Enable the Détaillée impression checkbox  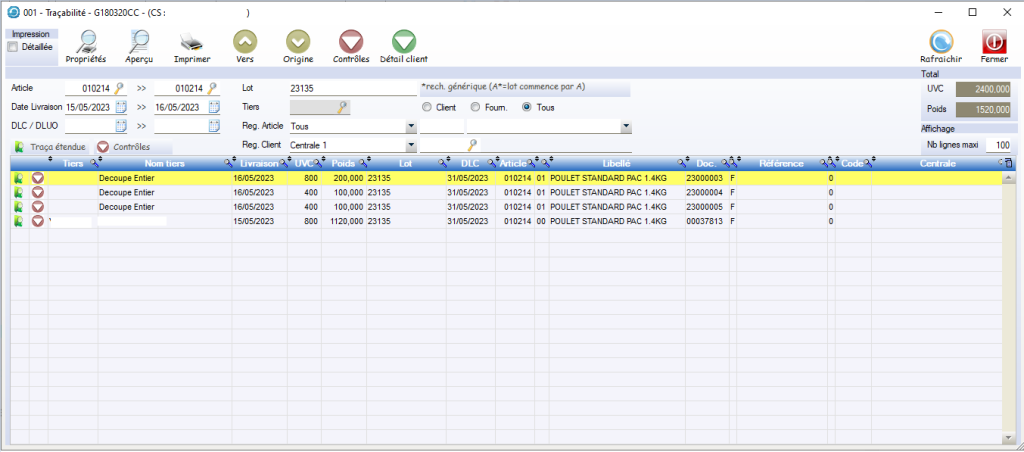(12, 47)
